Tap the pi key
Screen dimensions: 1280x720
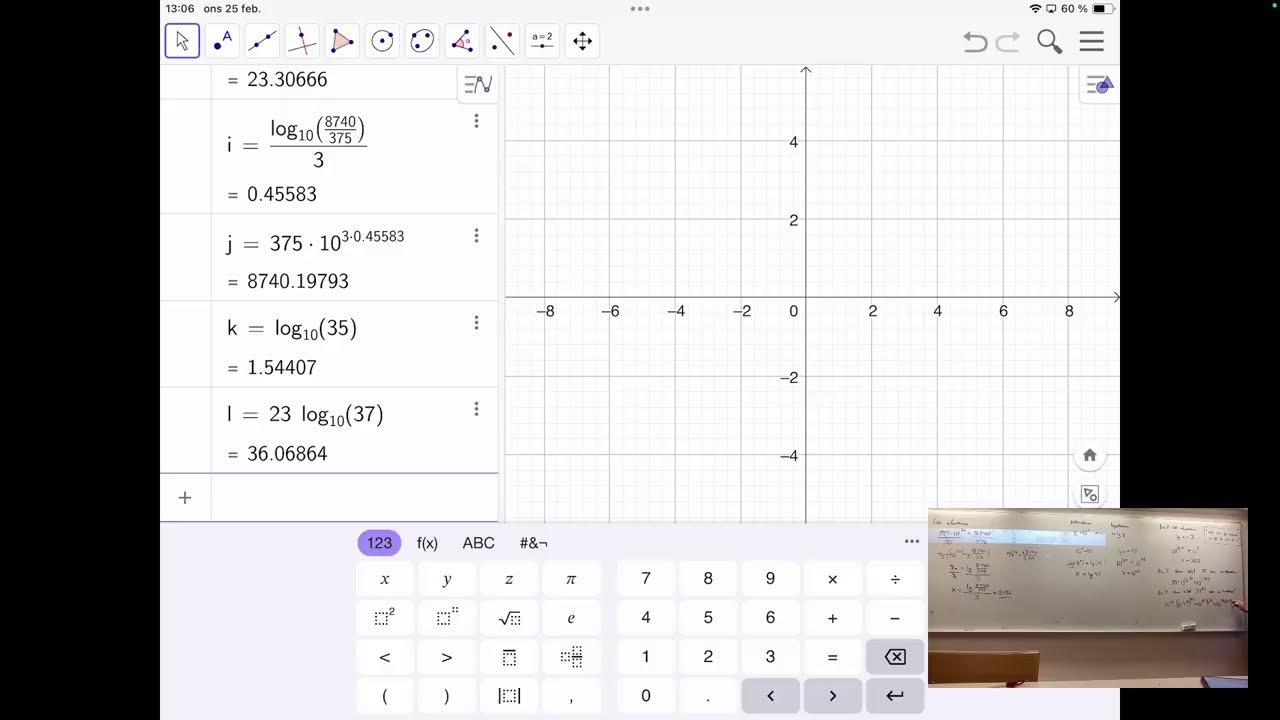click(x=571, y=579)
